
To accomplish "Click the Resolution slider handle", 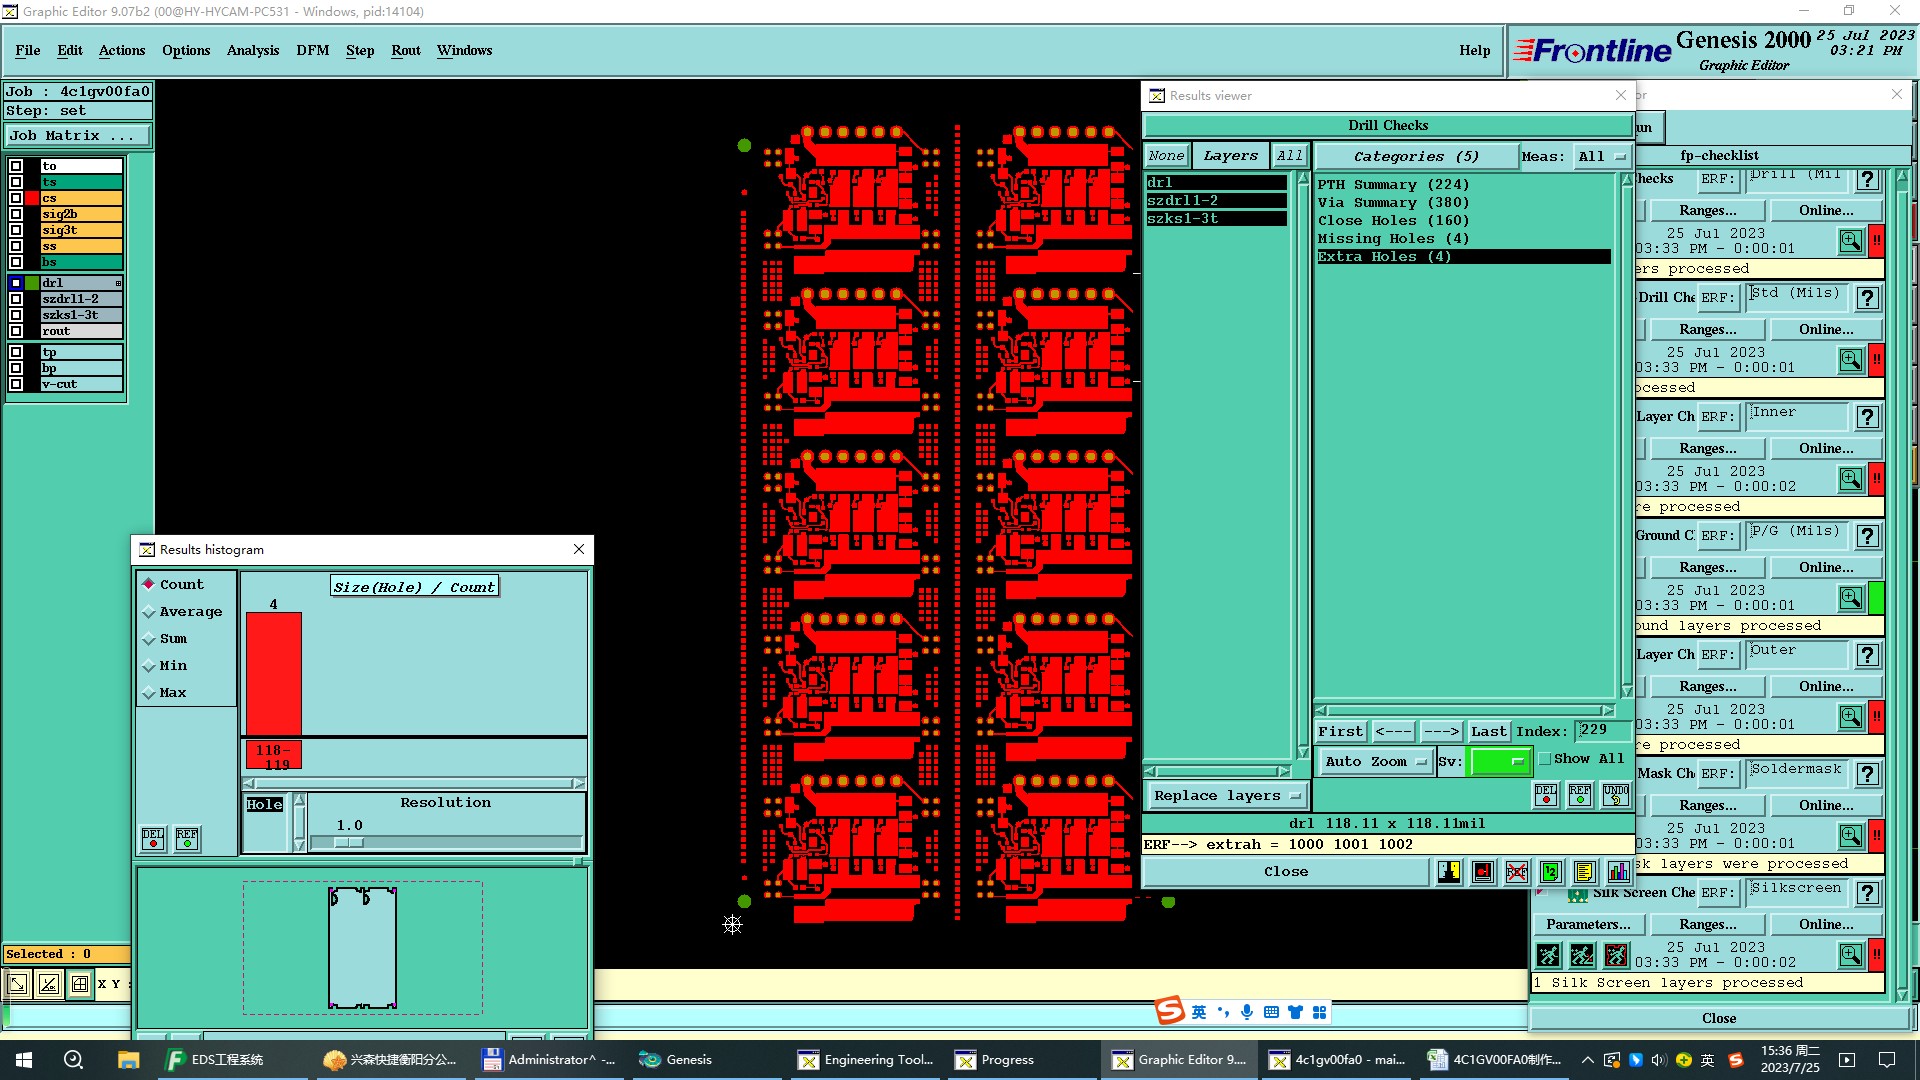I will click(x=348, y=842).
